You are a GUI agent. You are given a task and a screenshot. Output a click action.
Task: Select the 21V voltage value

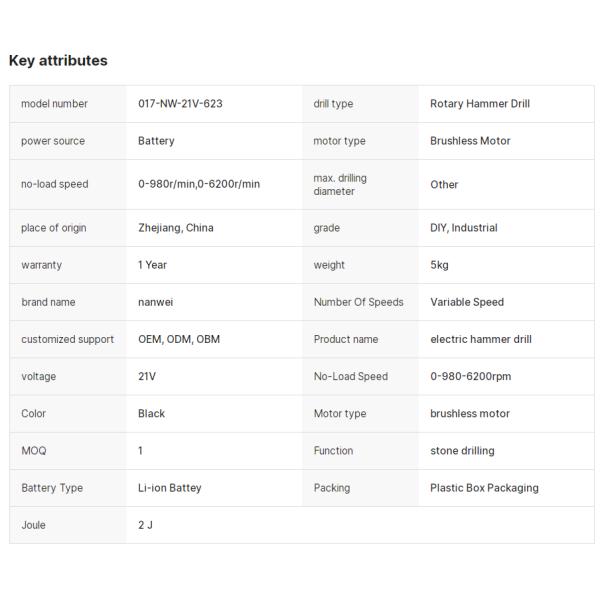pyautogui.click(x=147, y=377)
